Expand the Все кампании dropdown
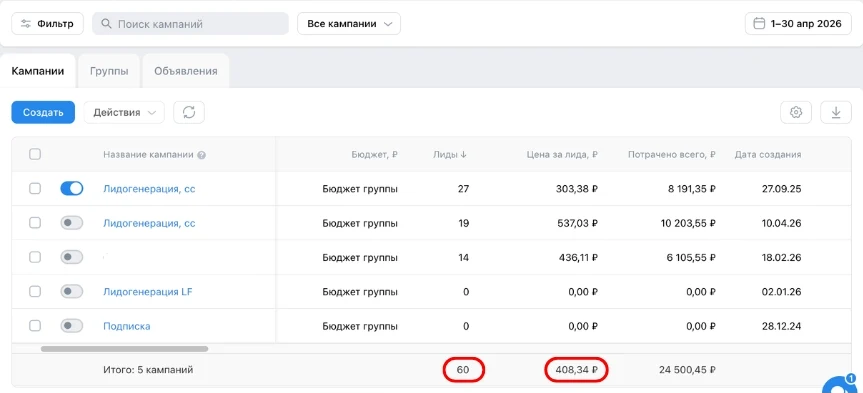Image resolution: width=863 pixels, height=393 pixels. click(x=349, y=24)
